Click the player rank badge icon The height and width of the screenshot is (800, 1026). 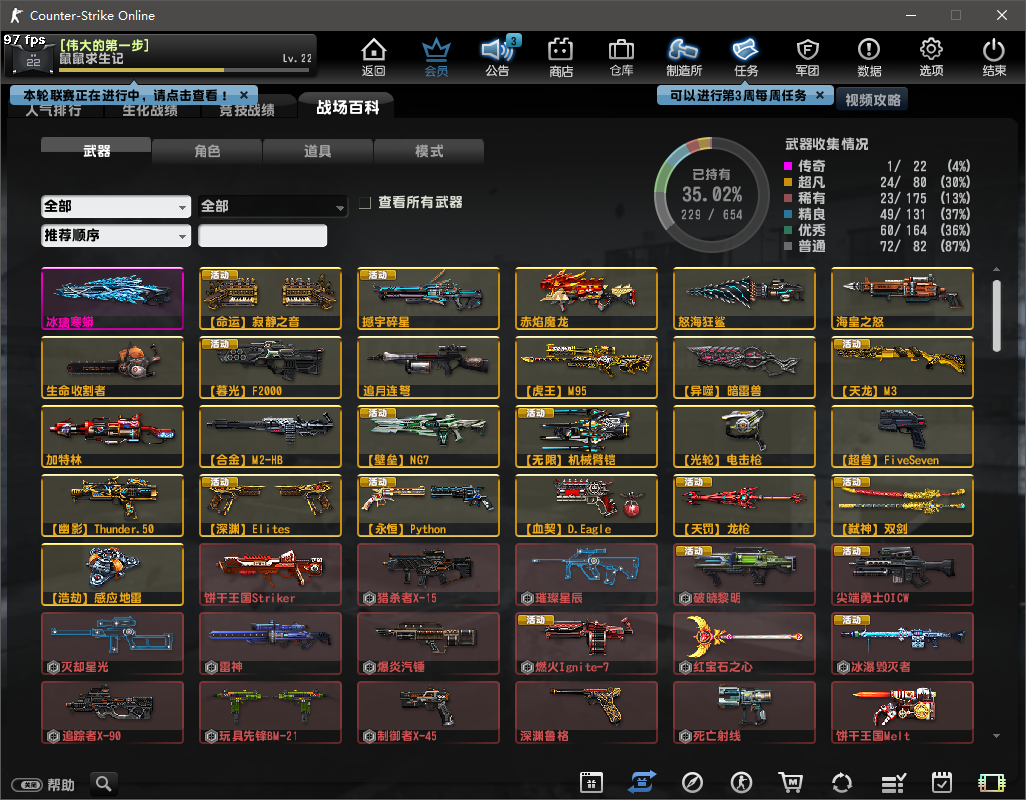33,60
